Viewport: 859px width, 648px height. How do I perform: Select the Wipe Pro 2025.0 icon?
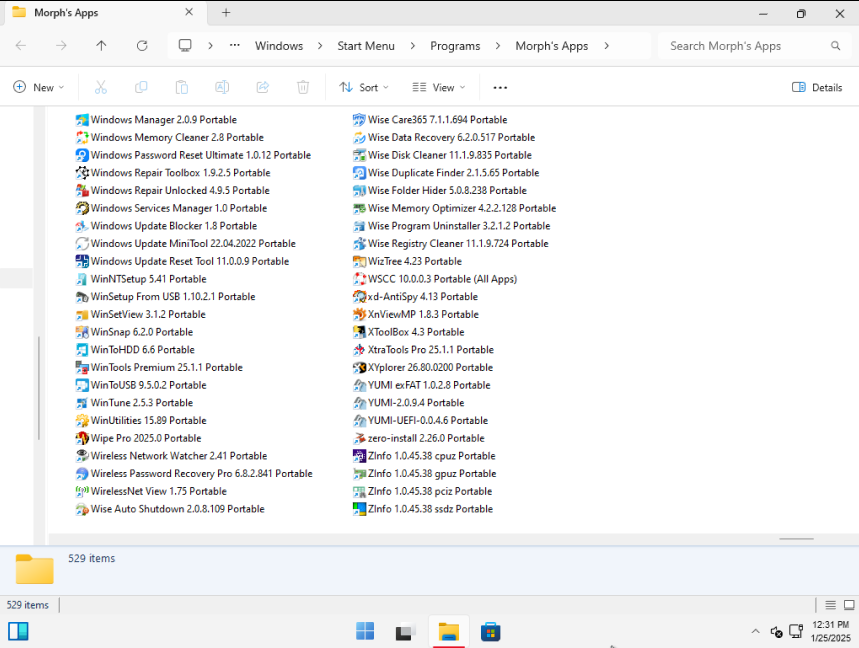(82, 438)
